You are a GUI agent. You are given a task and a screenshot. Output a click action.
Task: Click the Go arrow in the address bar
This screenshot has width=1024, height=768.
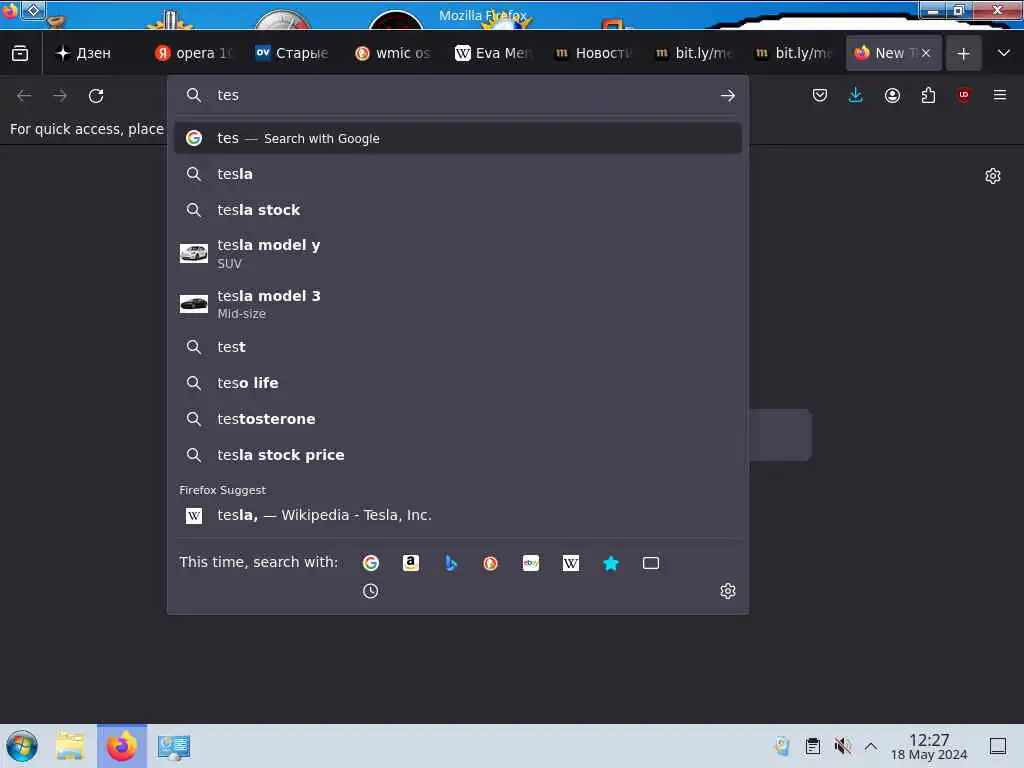pyautogui.click(x=728, y=95)
